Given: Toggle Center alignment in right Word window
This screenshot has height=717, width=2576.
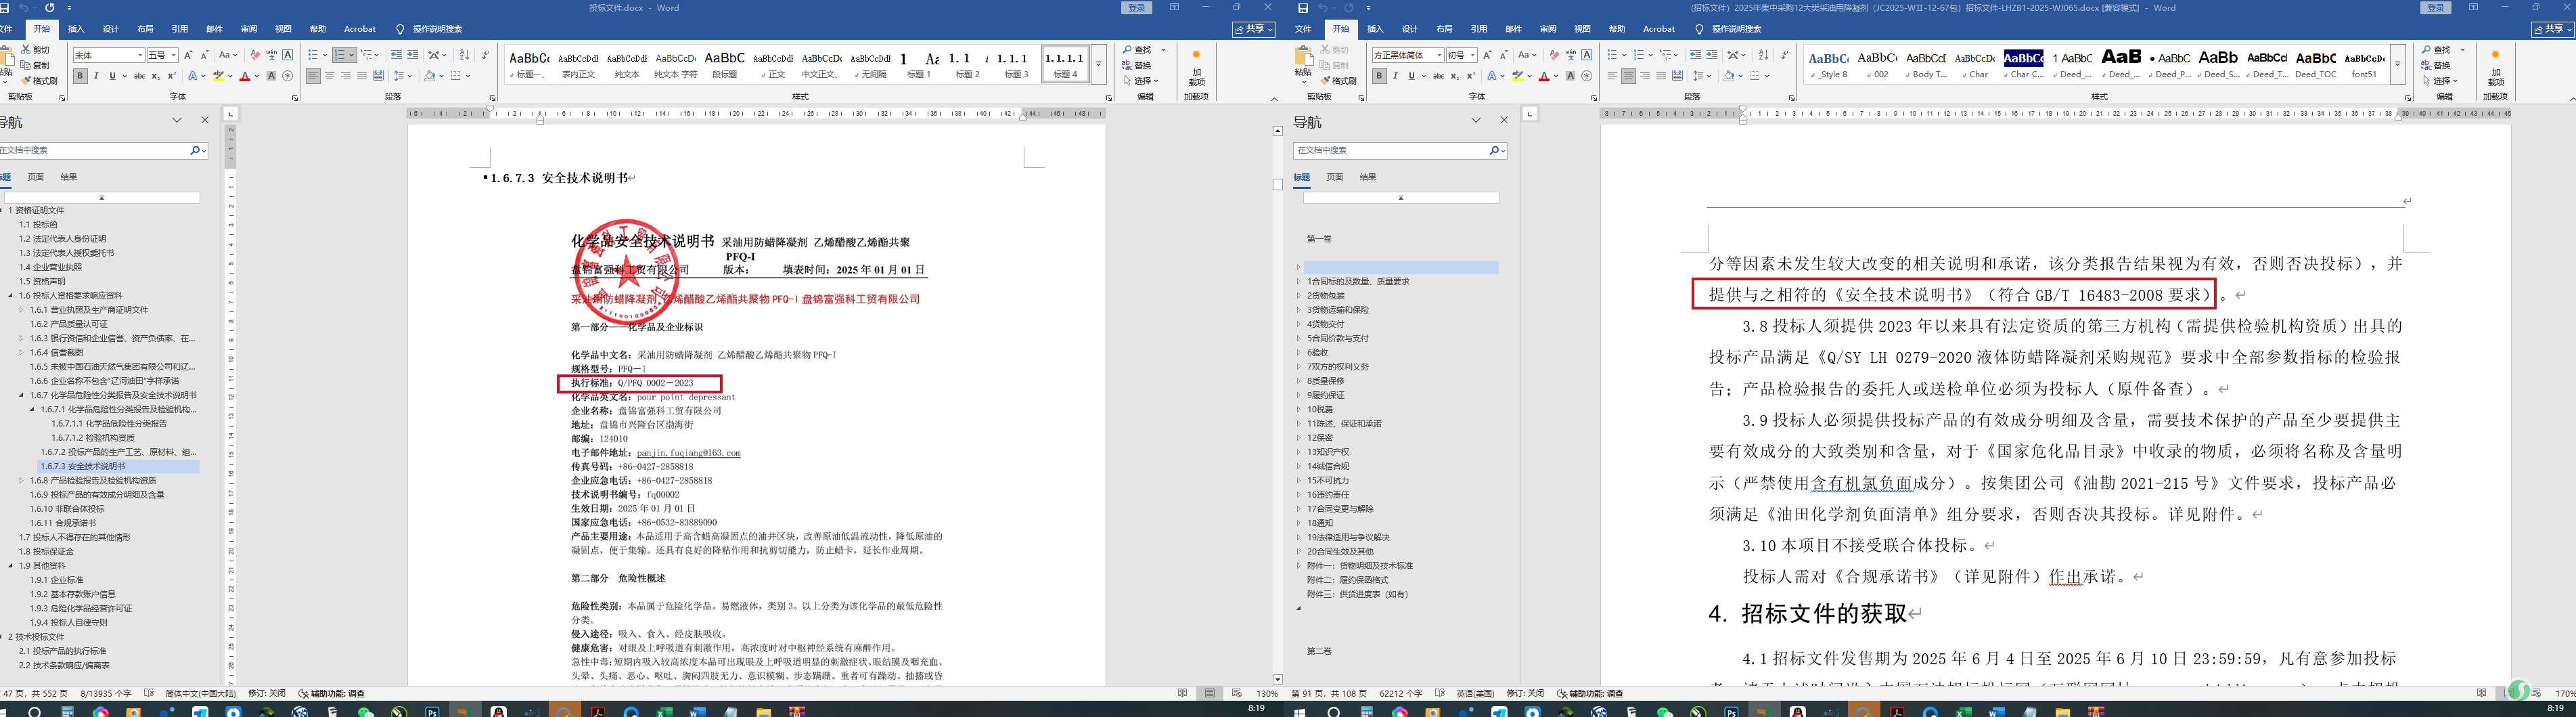Looking at the screenshot, I should (x=1628, y=76).
